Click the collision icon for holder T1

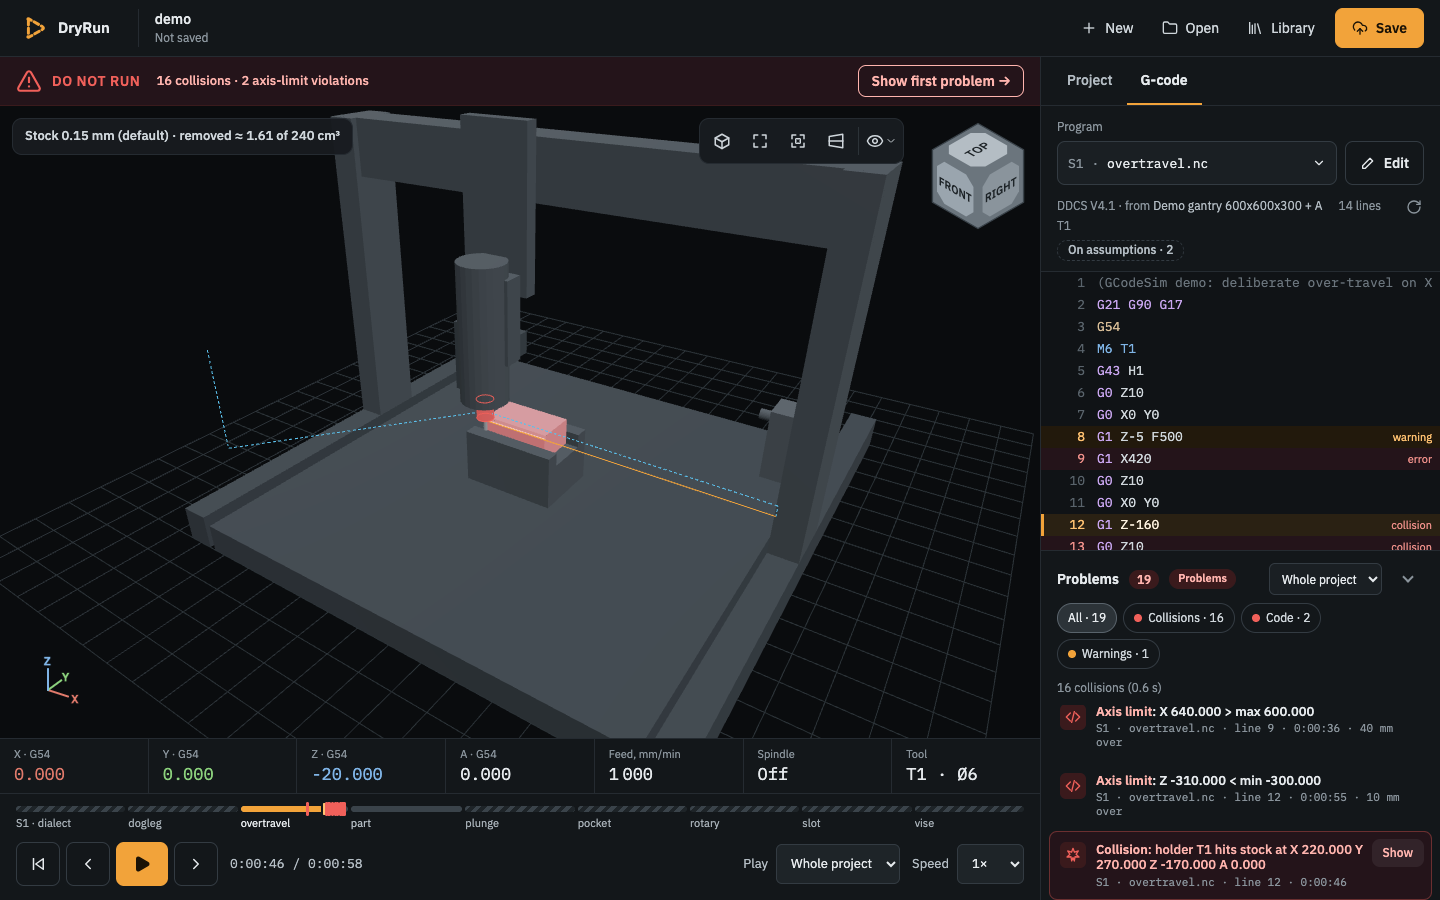click(x=1073, y=855)
